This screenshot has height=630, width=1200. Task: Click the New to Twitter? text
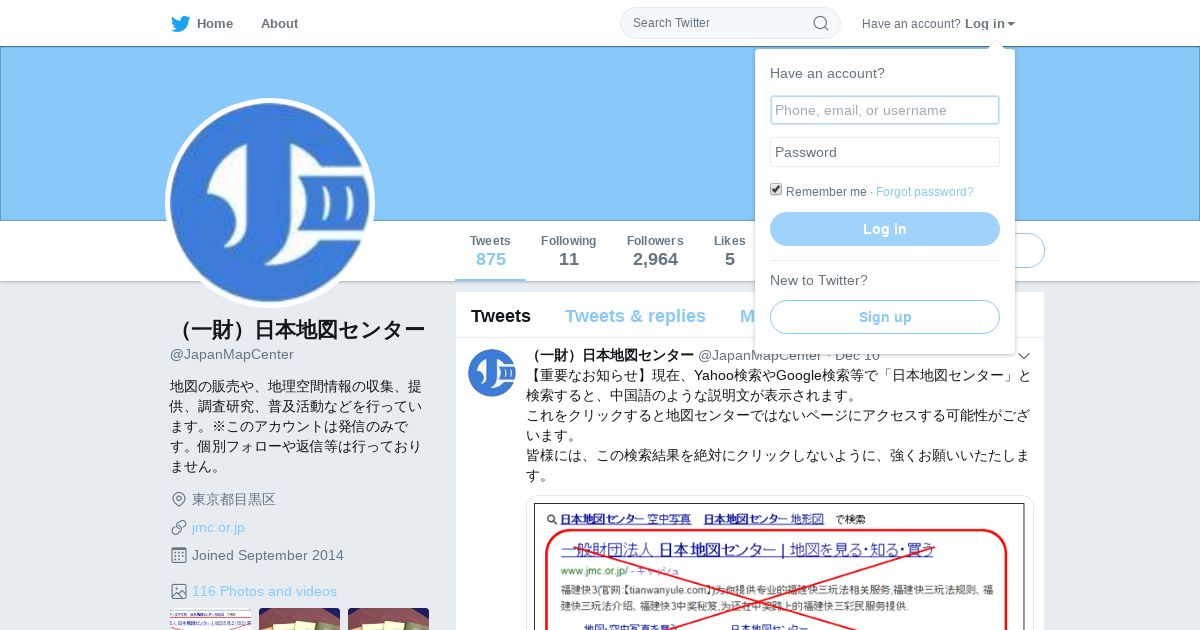pyautogui.click(x=819, y=280)
